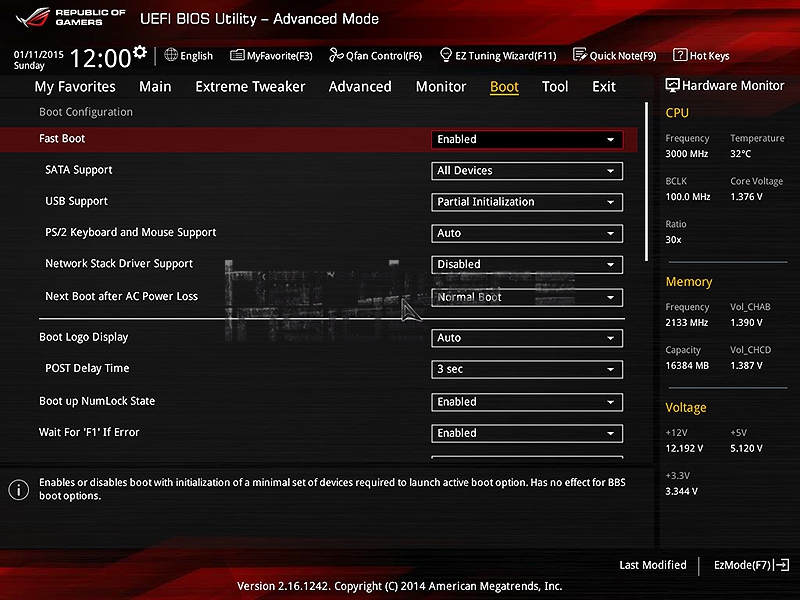Click the globe language icon
800x600 pixels.
pos(171,55)
